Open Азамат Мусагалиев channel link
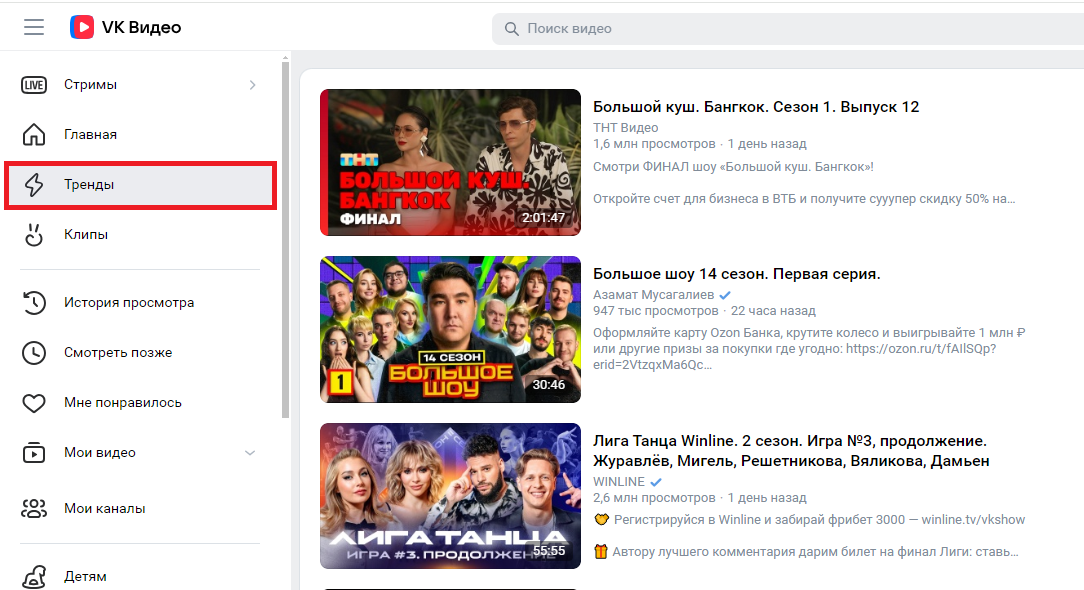The height and width of the screenshot is (590, 1084). coord(653,295)
